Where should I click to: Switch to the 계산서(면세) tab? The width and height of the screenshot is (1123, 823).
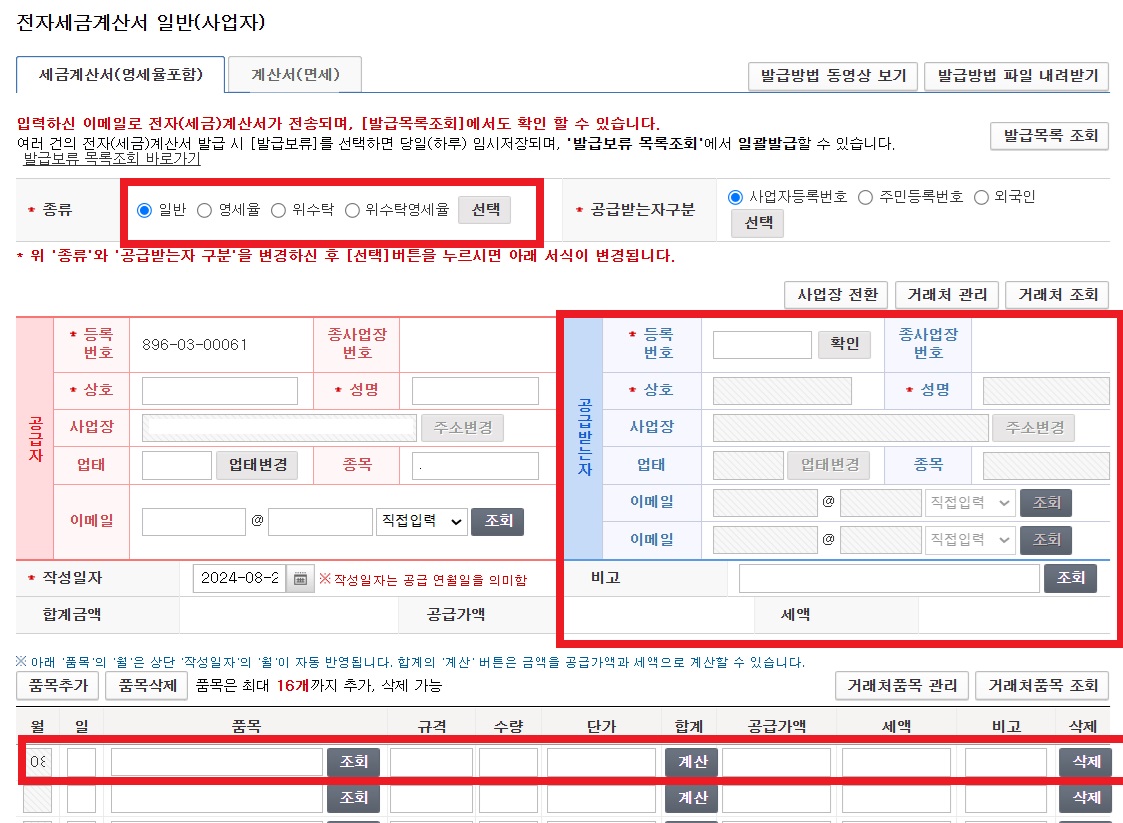[x=299, y=74]
